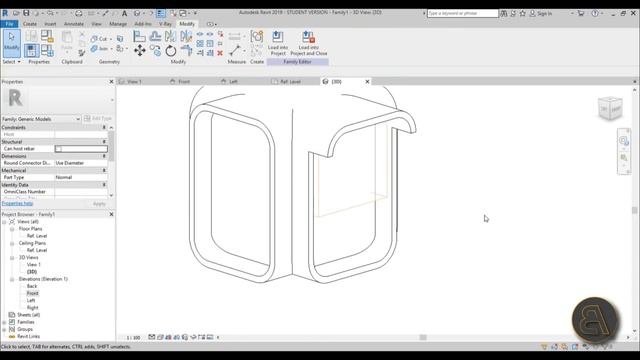640x360 pixels.
Task: Click the Help question mark icon
Action: coord(595,13)
